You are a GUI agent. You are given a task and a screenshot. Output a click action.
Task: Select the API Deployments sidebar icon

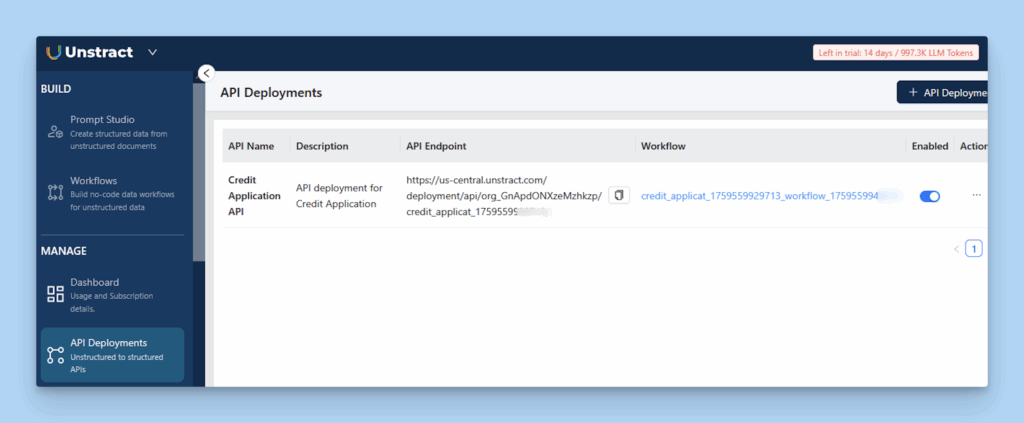56,354
